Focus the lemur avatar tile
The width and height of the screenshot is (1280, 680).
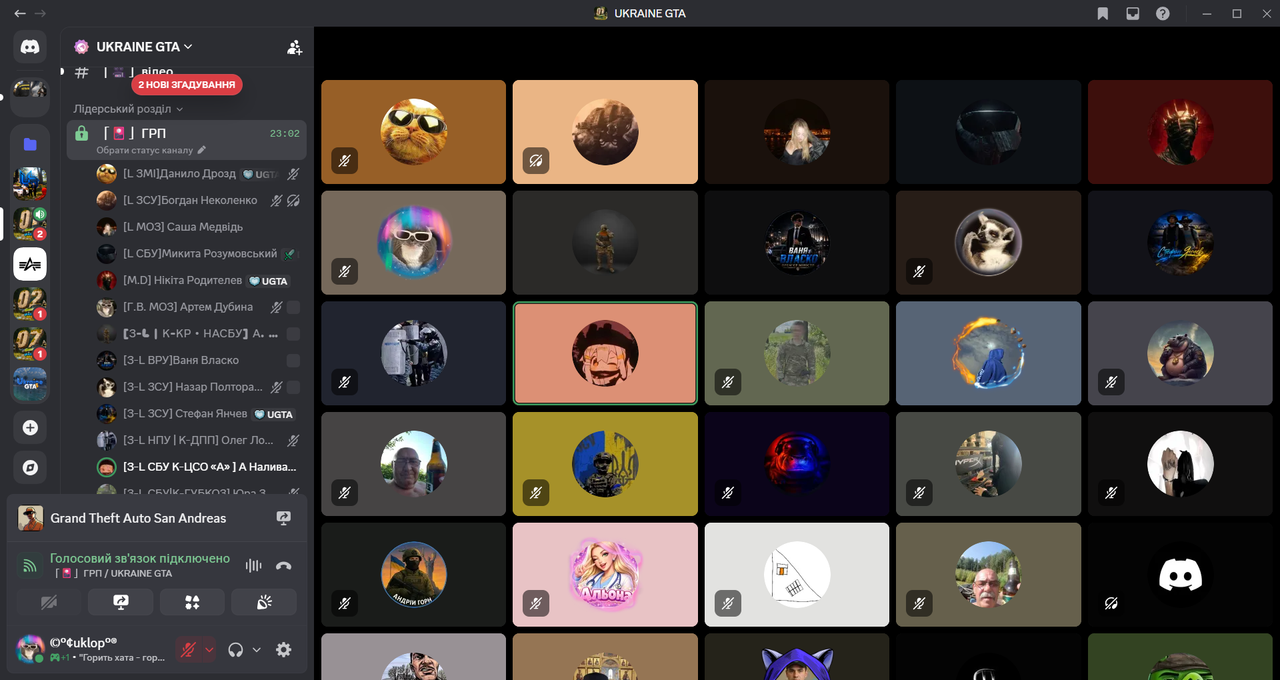click(x=989, y=243)
